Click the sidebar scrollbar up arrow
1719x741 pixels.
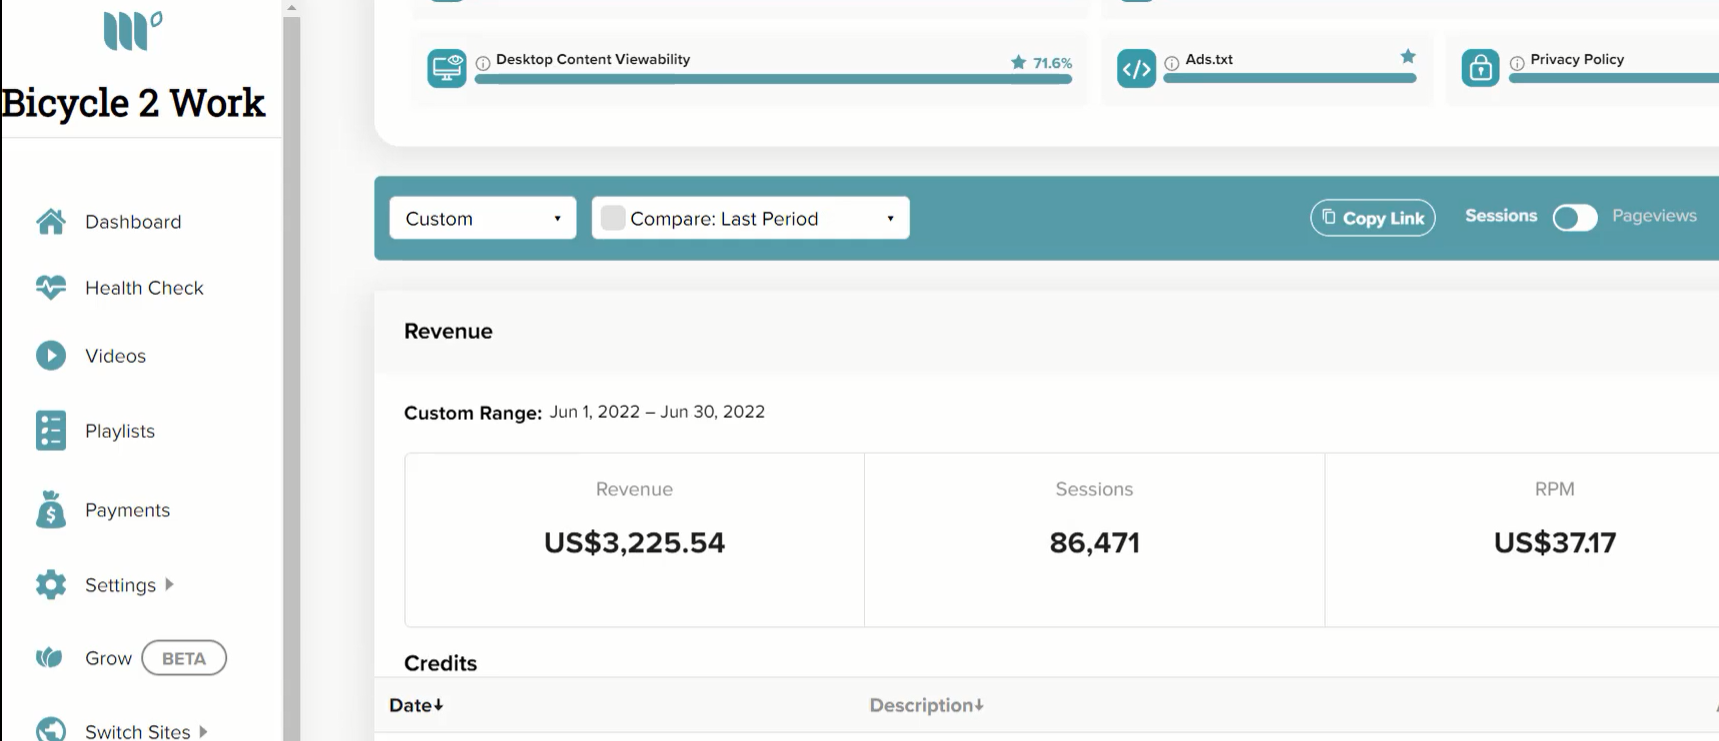point(291,8)
